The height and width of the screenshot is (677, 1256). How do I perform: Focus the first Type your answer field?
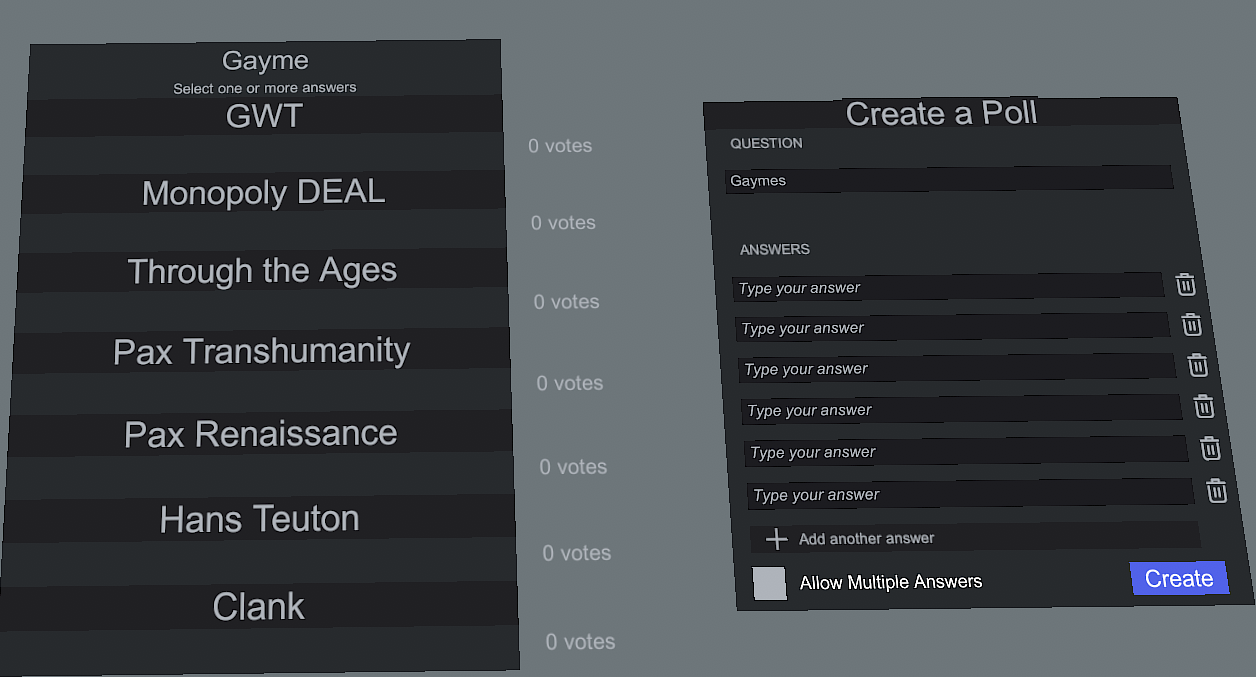948,286
